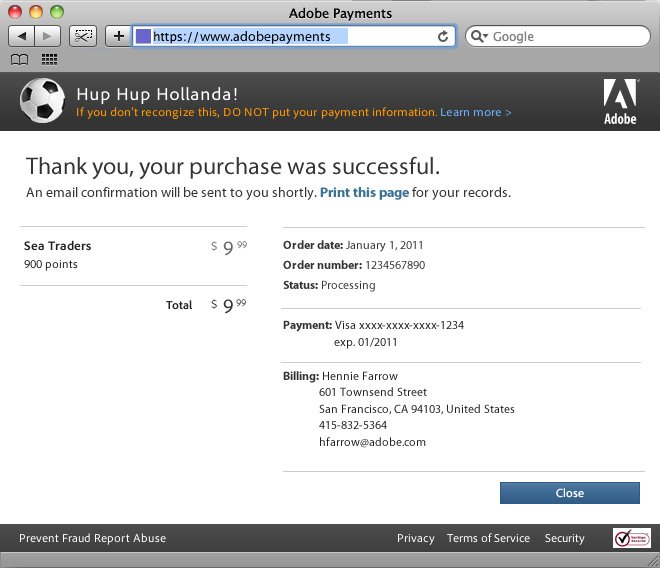This screenshot has width=660, height=568.
Task: Add bookmark with the plus button
Action: click(118, 36)
